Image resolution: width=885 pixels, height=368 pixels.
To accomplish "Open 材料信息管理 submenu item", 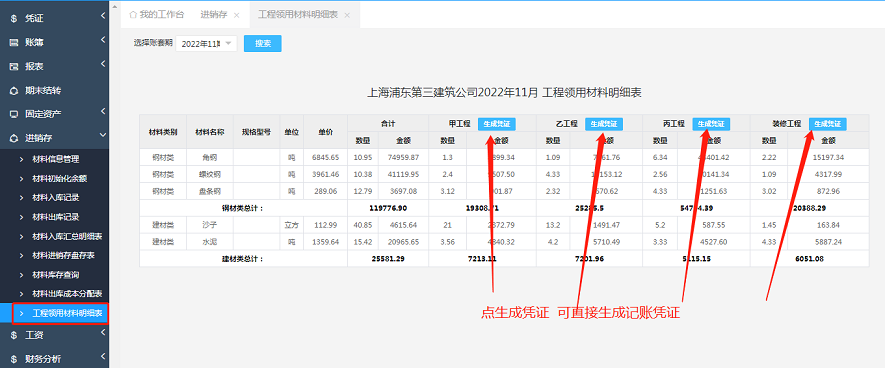I will click(x=56, y=159).
